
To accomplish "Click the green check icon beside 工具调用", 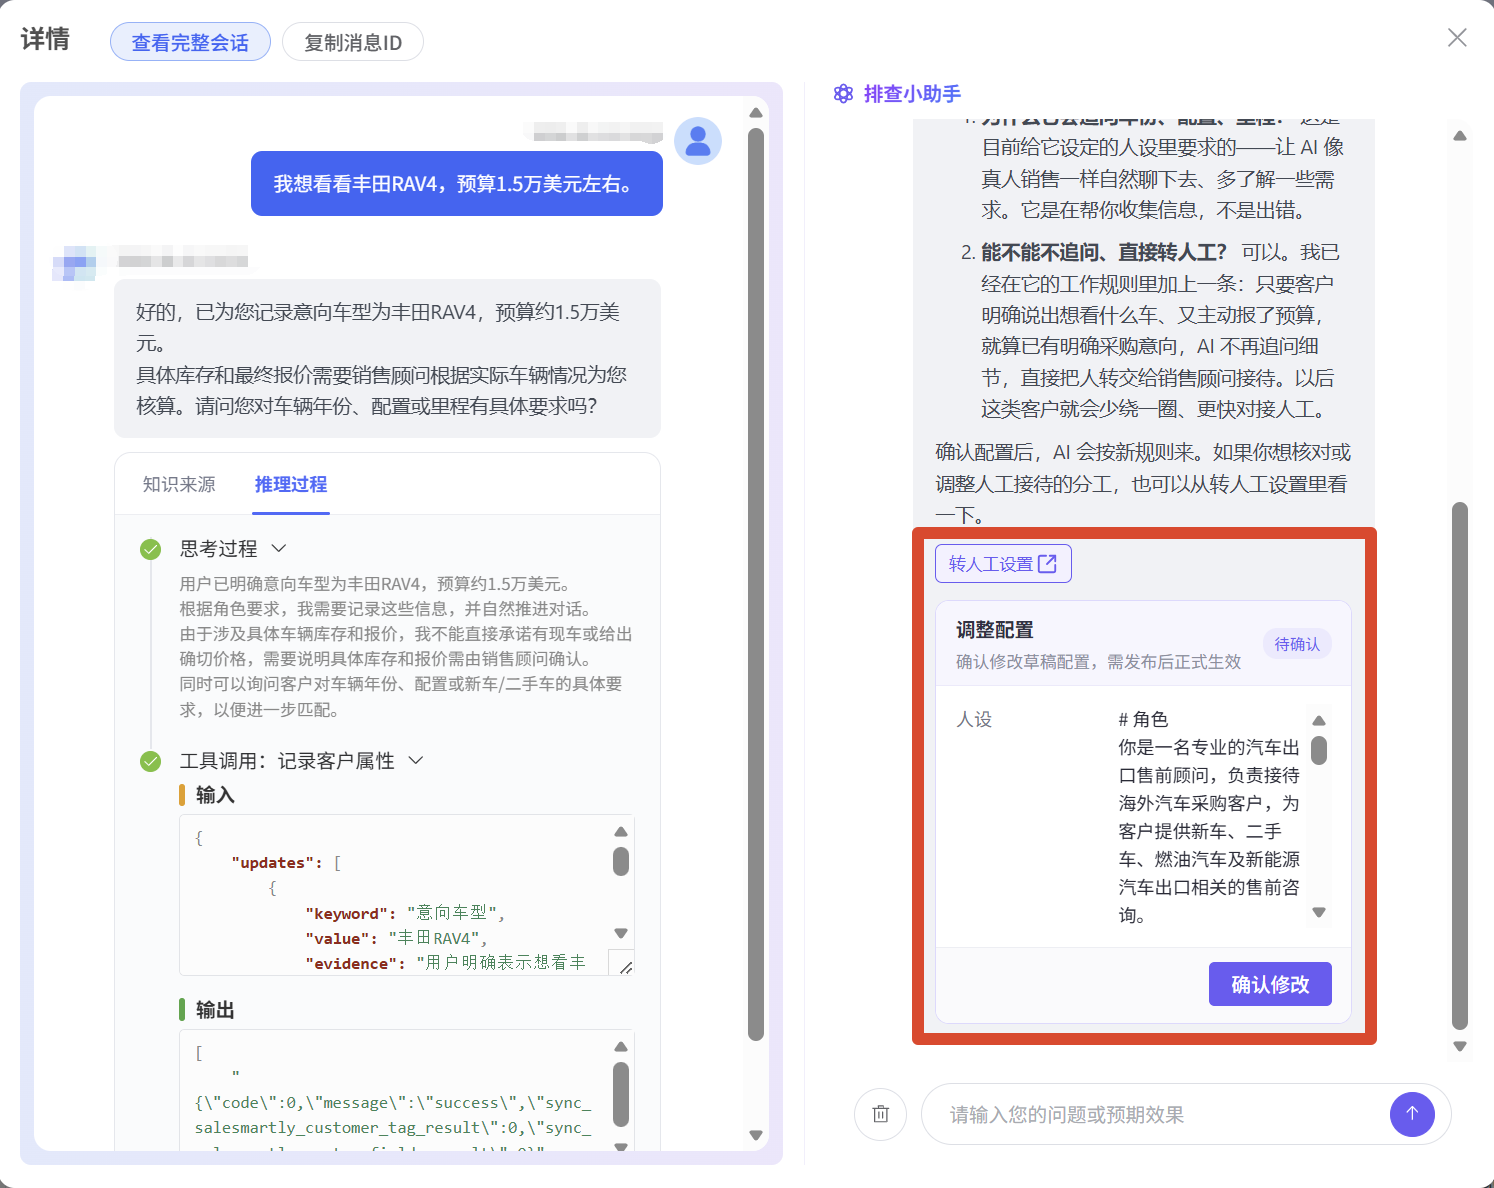I will (151, 762).
